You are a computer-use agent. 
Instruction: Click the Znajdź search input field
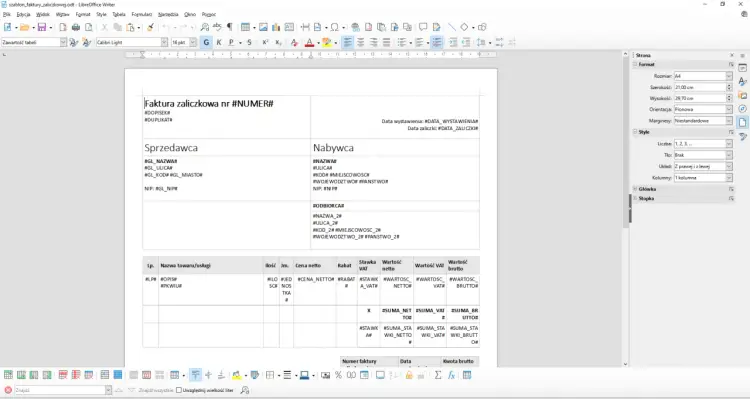(60, 390)
